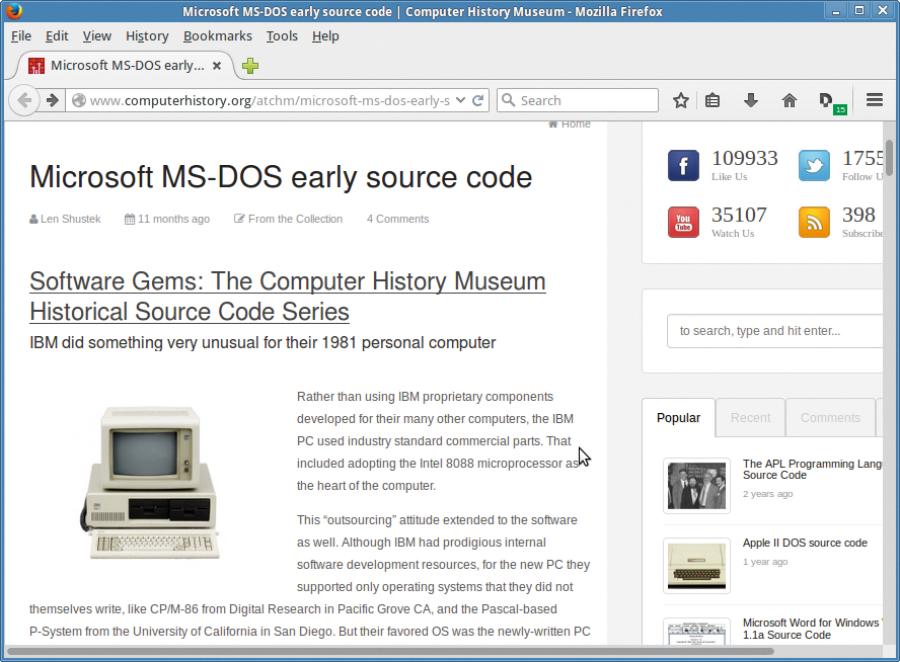Open the From the Collection category link

tap(288, 219)
